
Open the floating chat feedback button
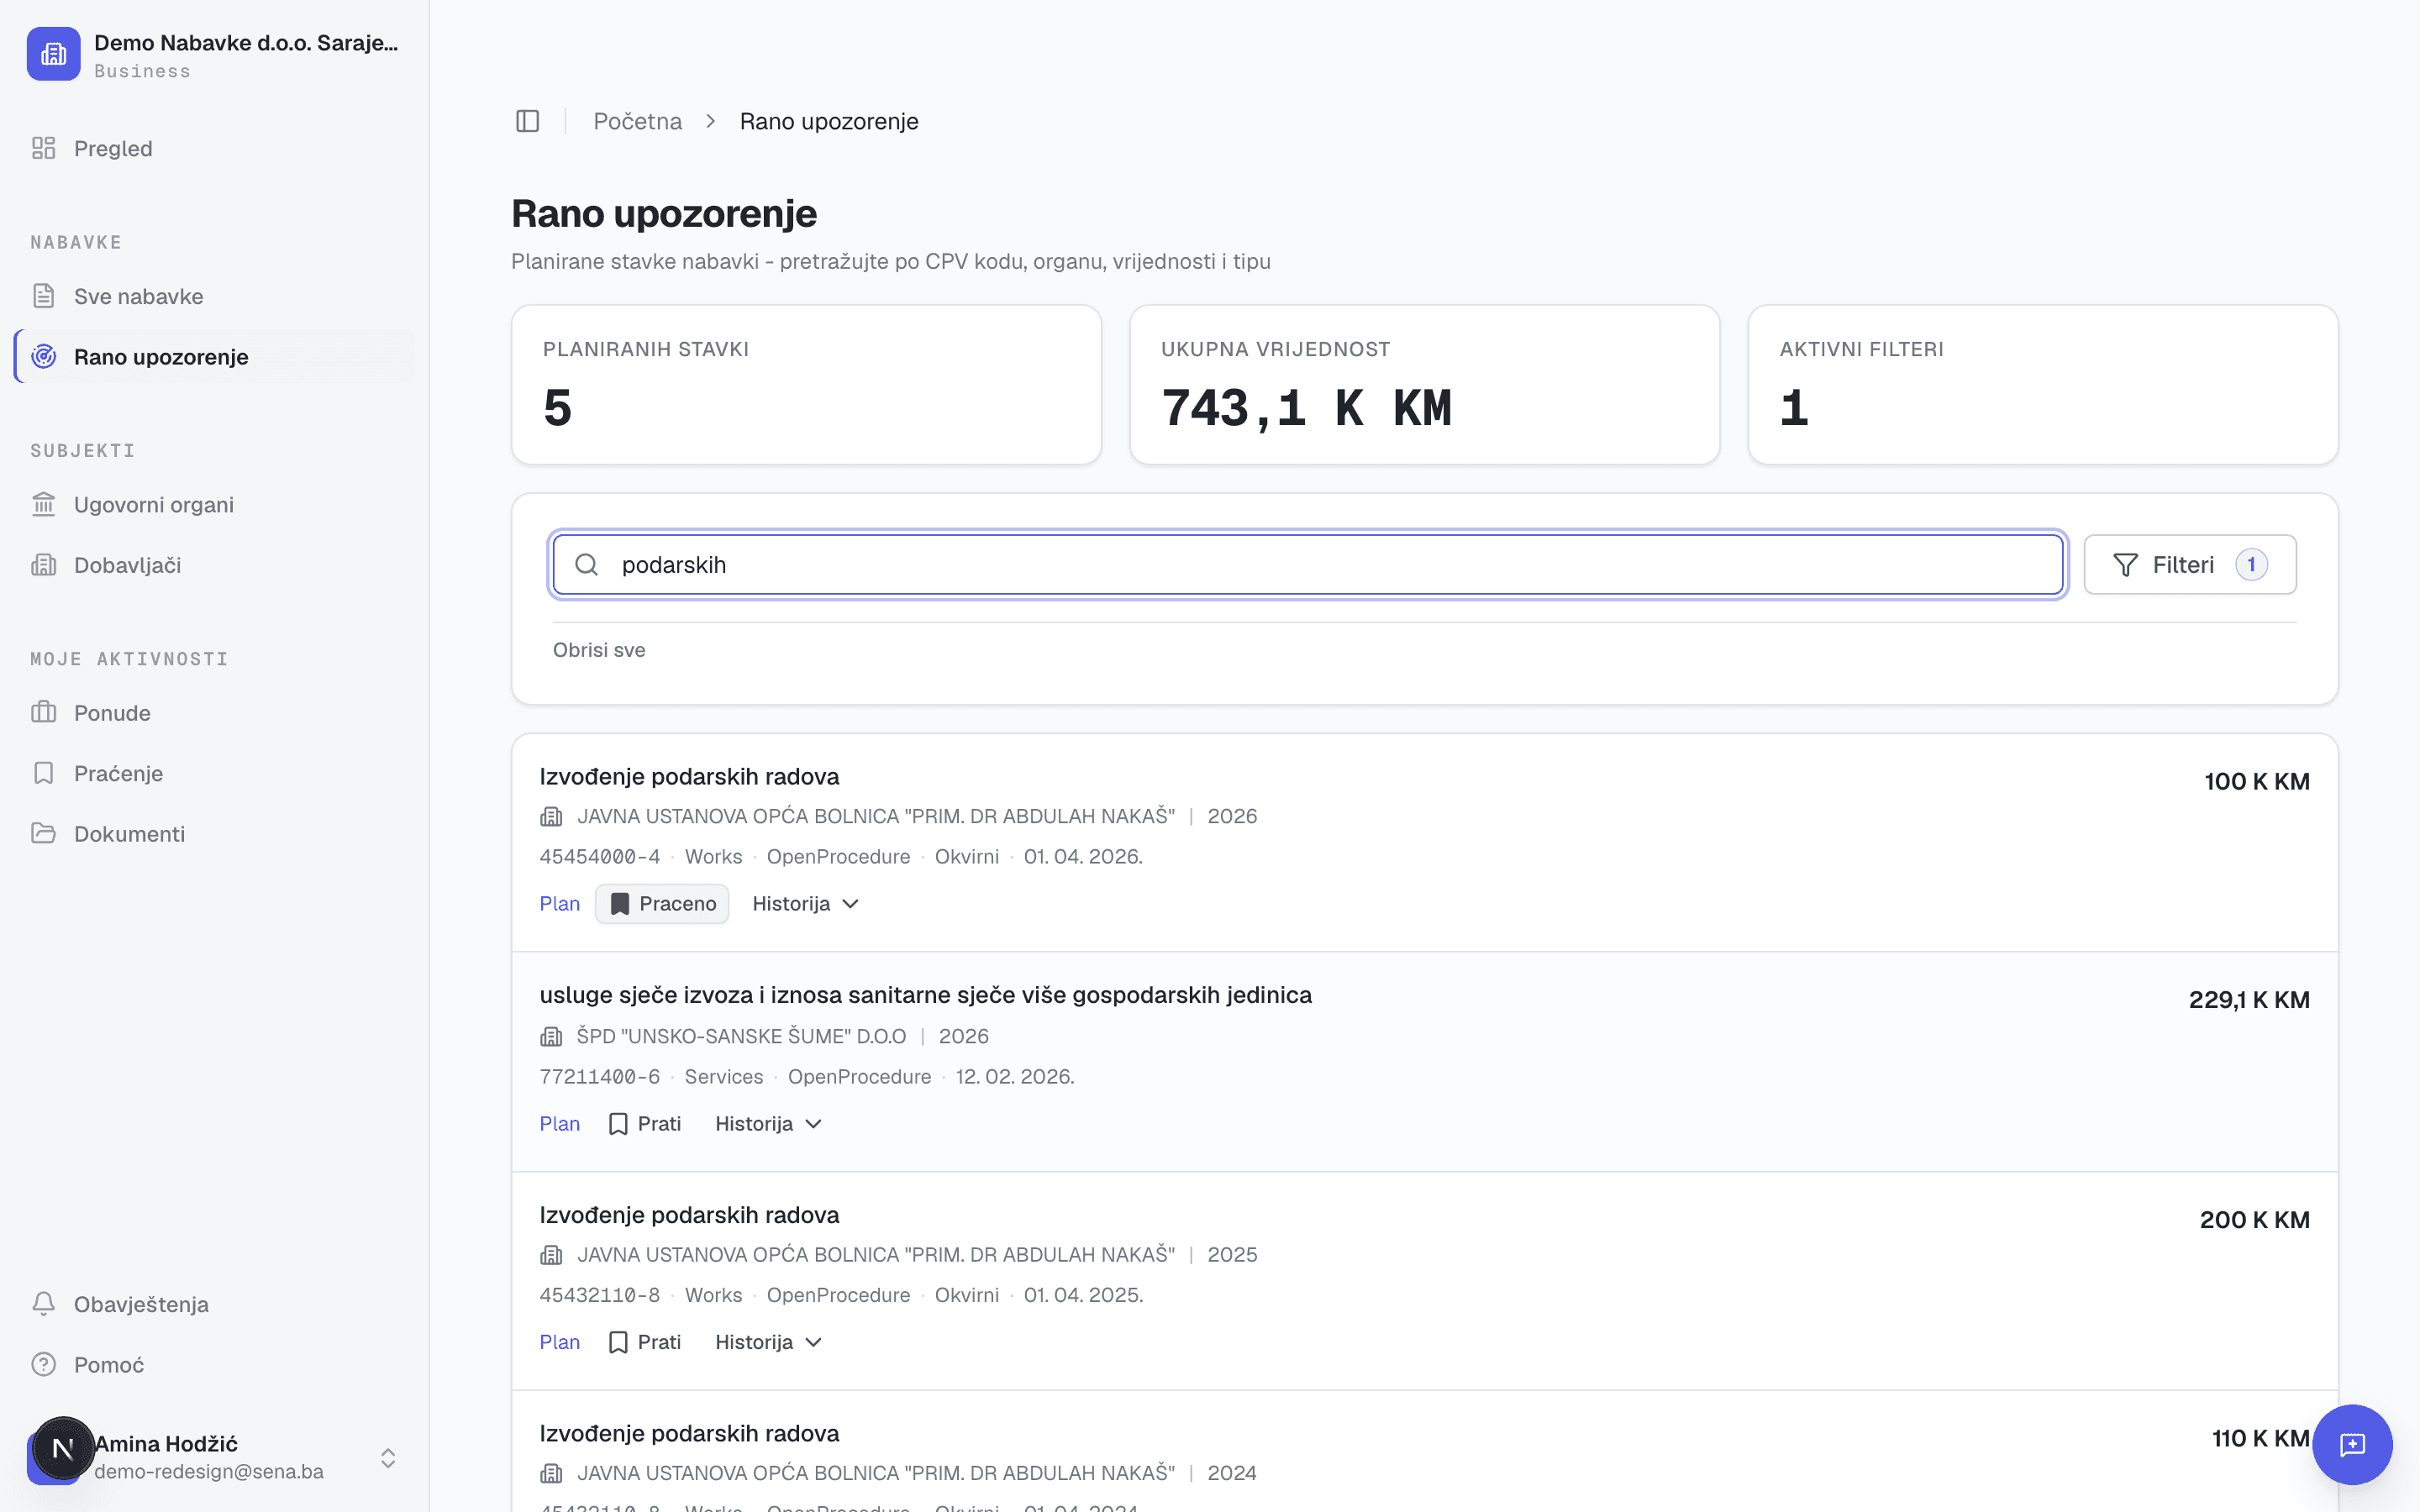coord(2352,1444)
